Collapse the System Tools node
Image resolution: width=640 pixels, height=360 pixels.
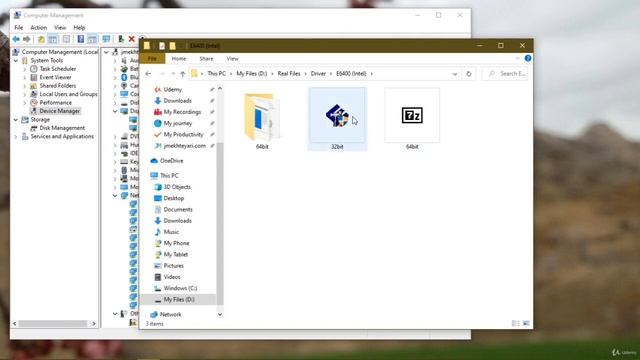pos(16,60)
